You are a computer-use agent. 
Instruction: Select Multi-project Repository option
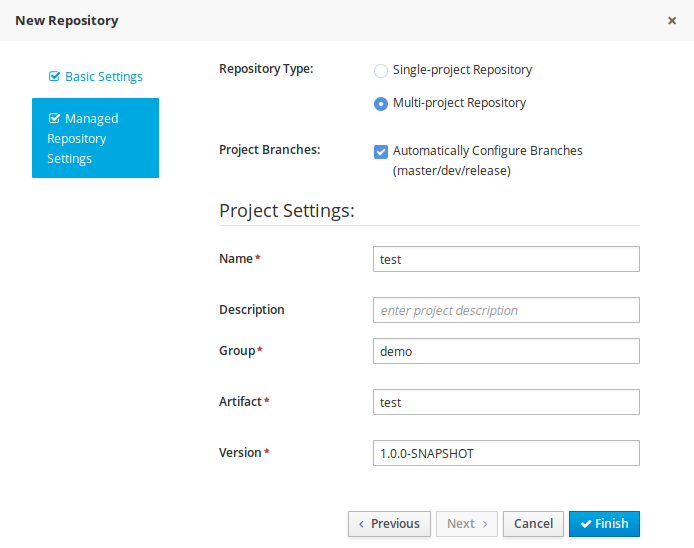point(381,104)
